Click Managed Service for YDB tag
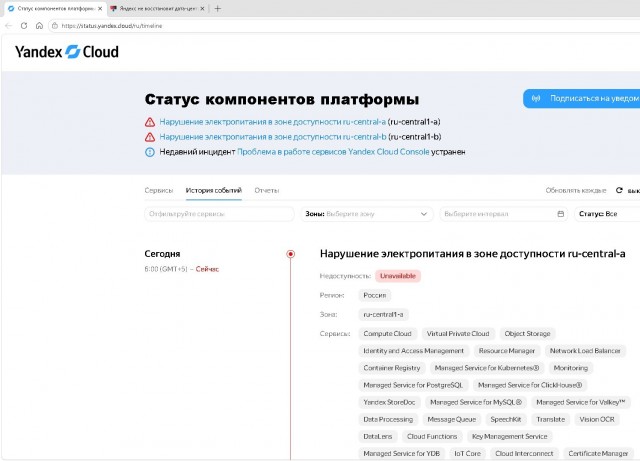Image resolution: width=640 pixels, height=461 pixels. (x=401, y=454)
